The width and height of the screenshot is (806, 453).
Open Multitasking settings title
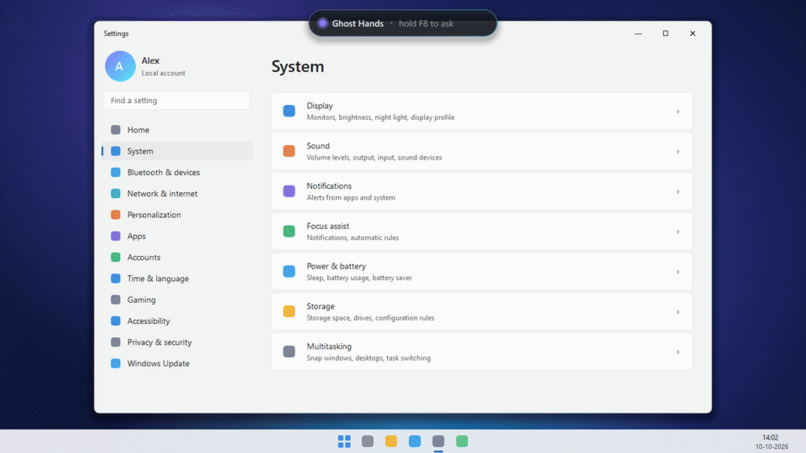(x=329, y=346)
